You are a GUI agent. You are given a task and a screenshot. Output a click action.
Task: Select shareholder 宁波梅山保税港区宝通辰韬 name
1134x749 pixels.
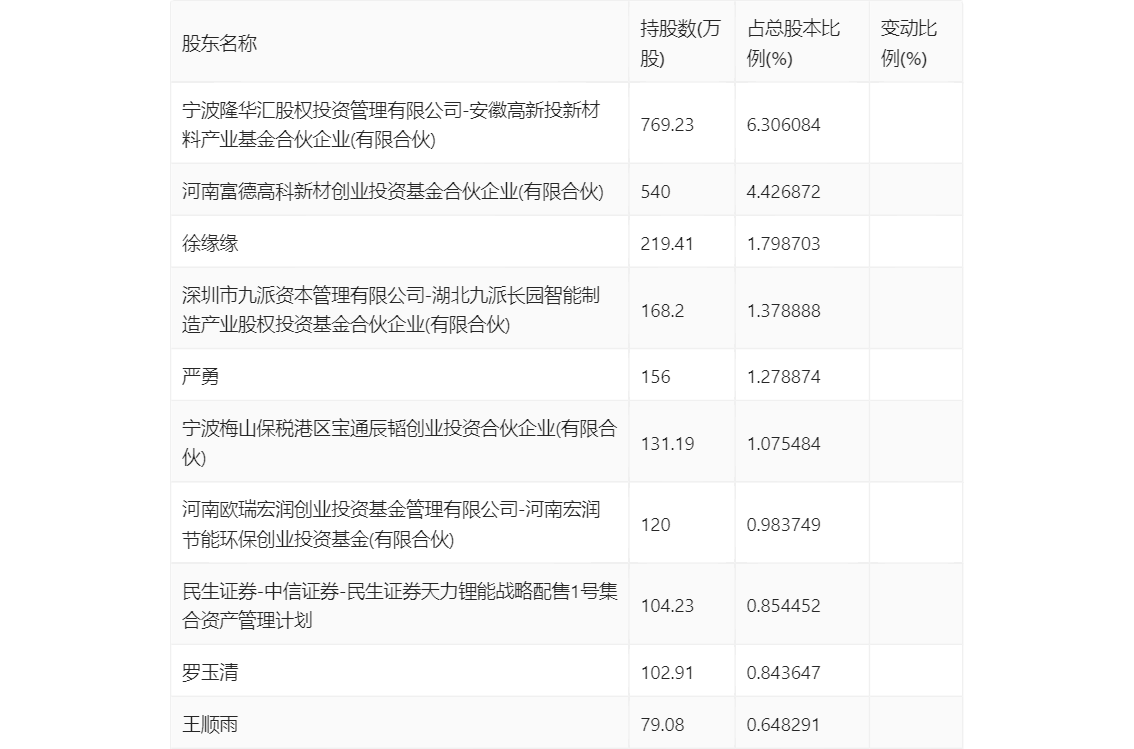pos(399,442)
